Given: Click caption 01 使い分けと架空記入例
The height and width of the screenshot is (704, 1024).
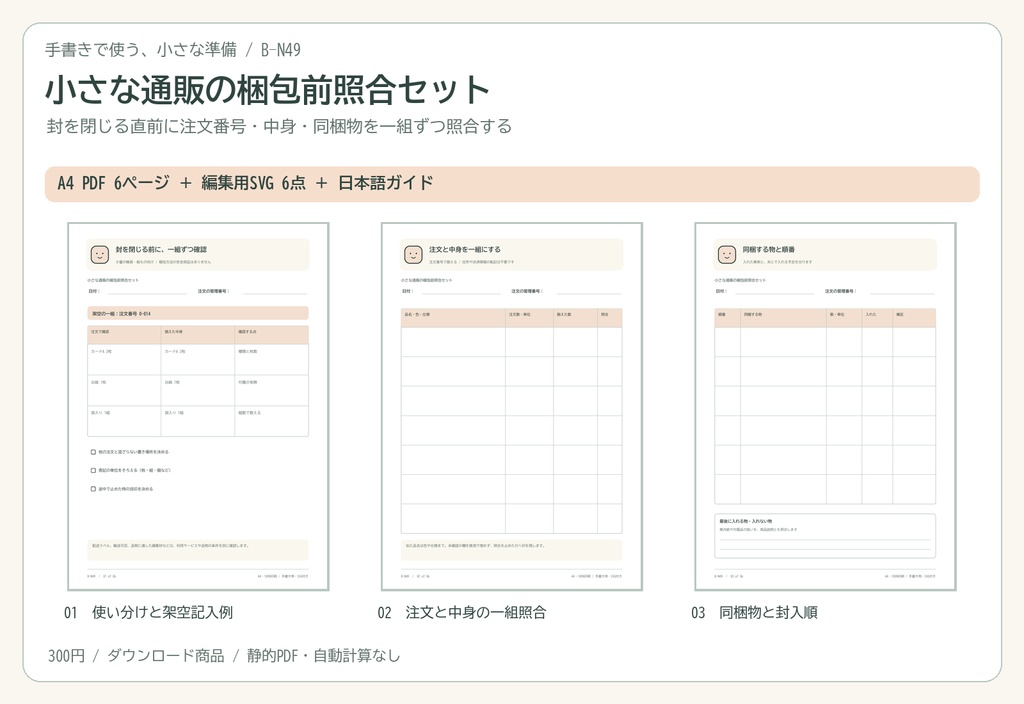Looking at the screenshot, I should 148,613.
